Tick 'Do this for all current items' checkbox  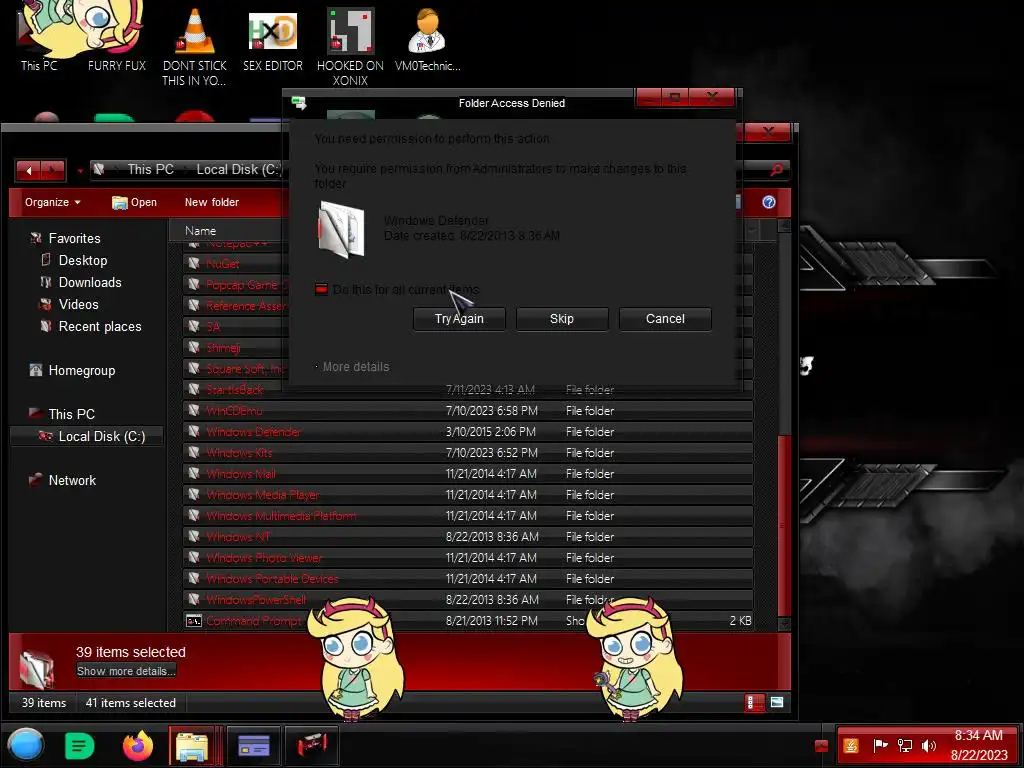click(321, 289)
